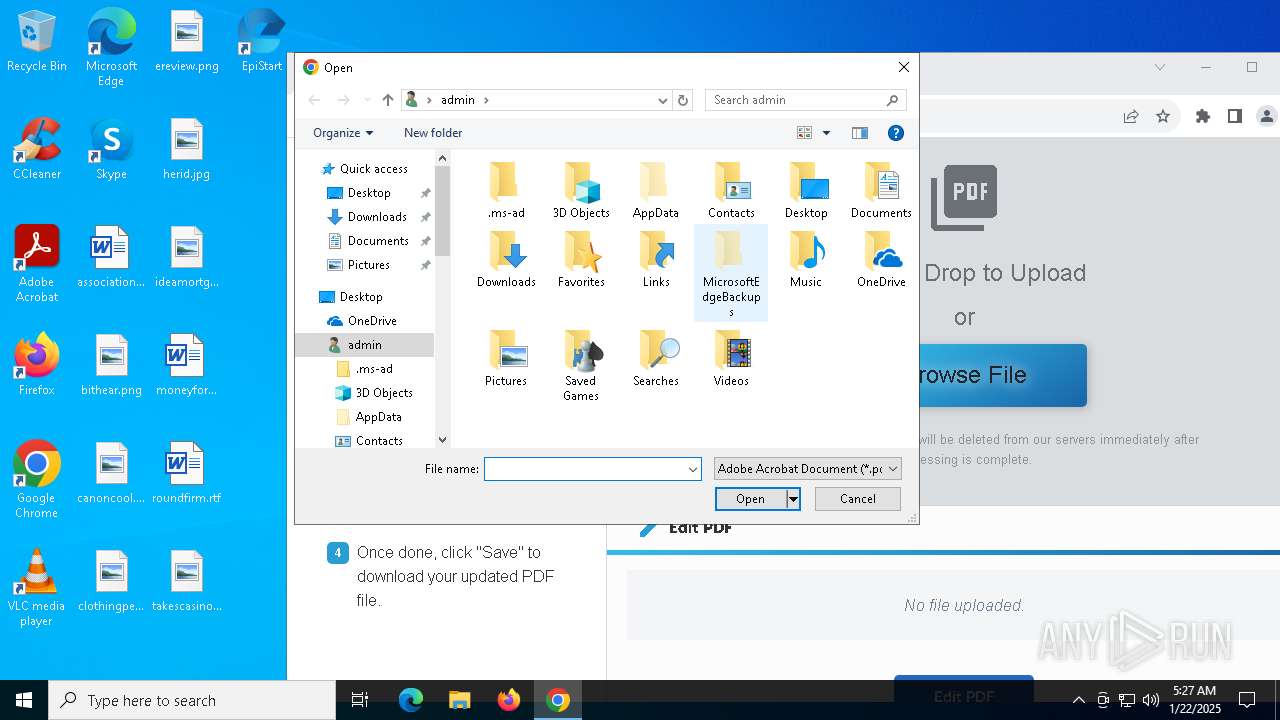Select the Pictures folder in file list
1280x720 pixels.
[x=506, y=358]
